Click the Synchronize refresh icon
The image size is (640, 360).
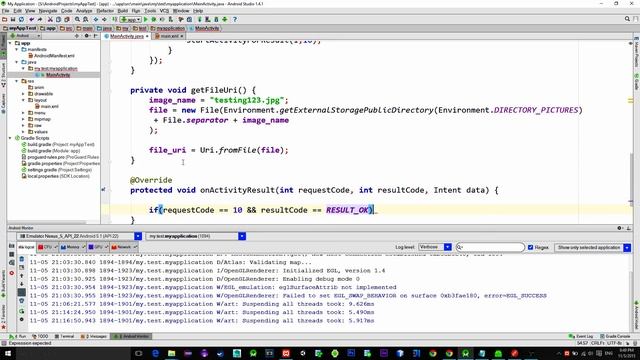(21, 19)
